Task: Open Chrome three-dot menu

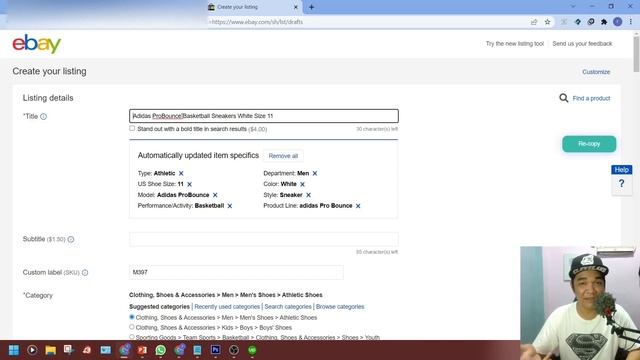Action: 631,22
